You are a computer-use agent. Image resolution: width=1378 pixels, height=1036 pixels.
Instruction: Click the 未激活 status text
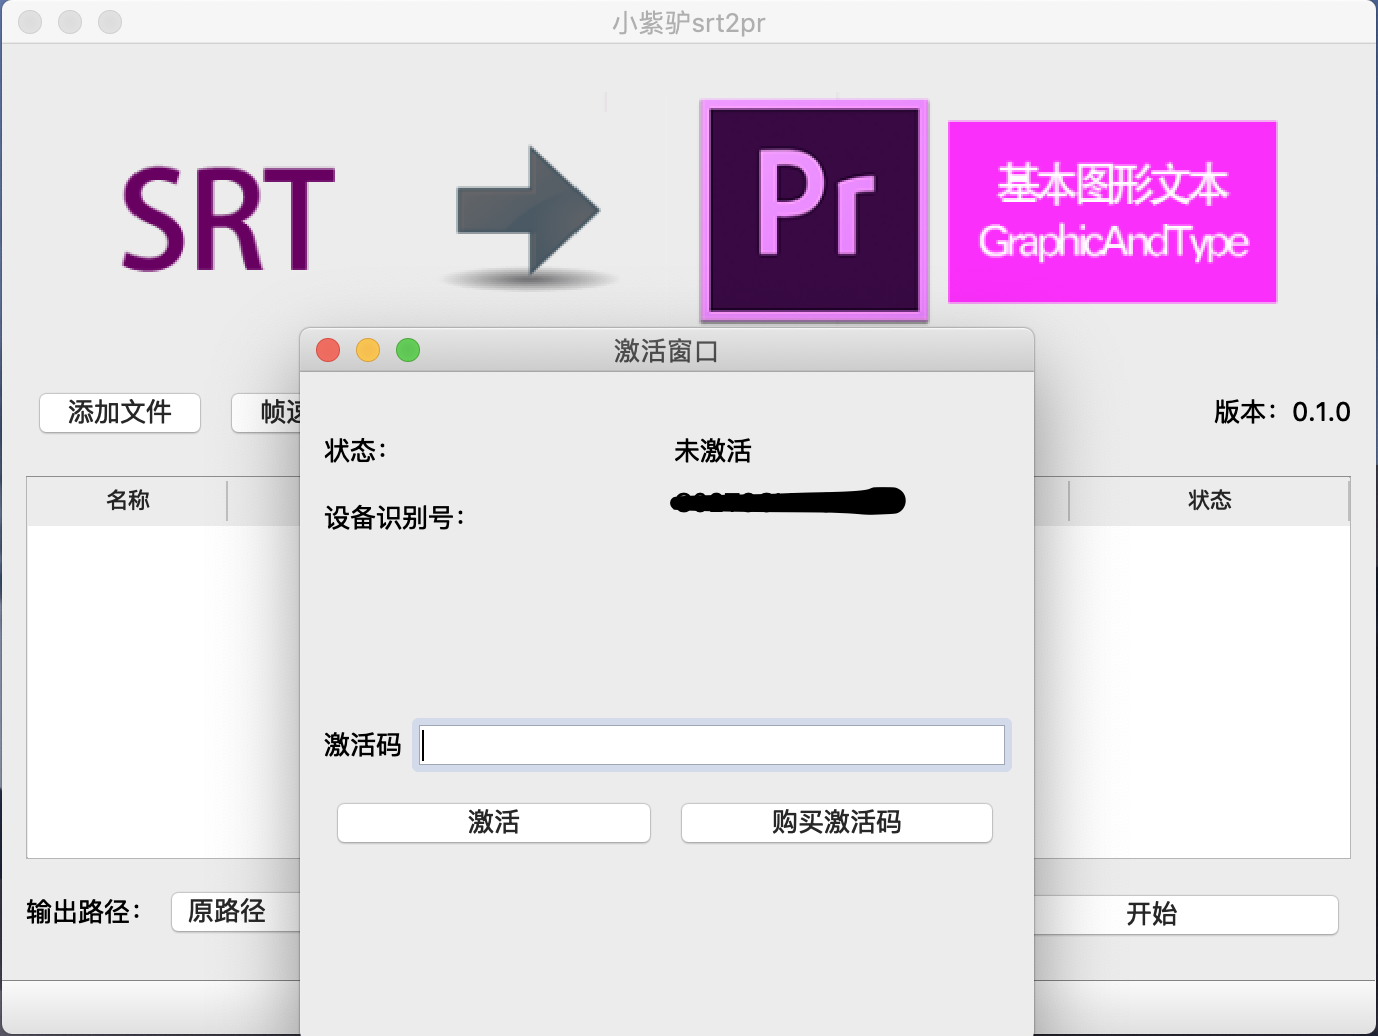(x=713, y=451)
